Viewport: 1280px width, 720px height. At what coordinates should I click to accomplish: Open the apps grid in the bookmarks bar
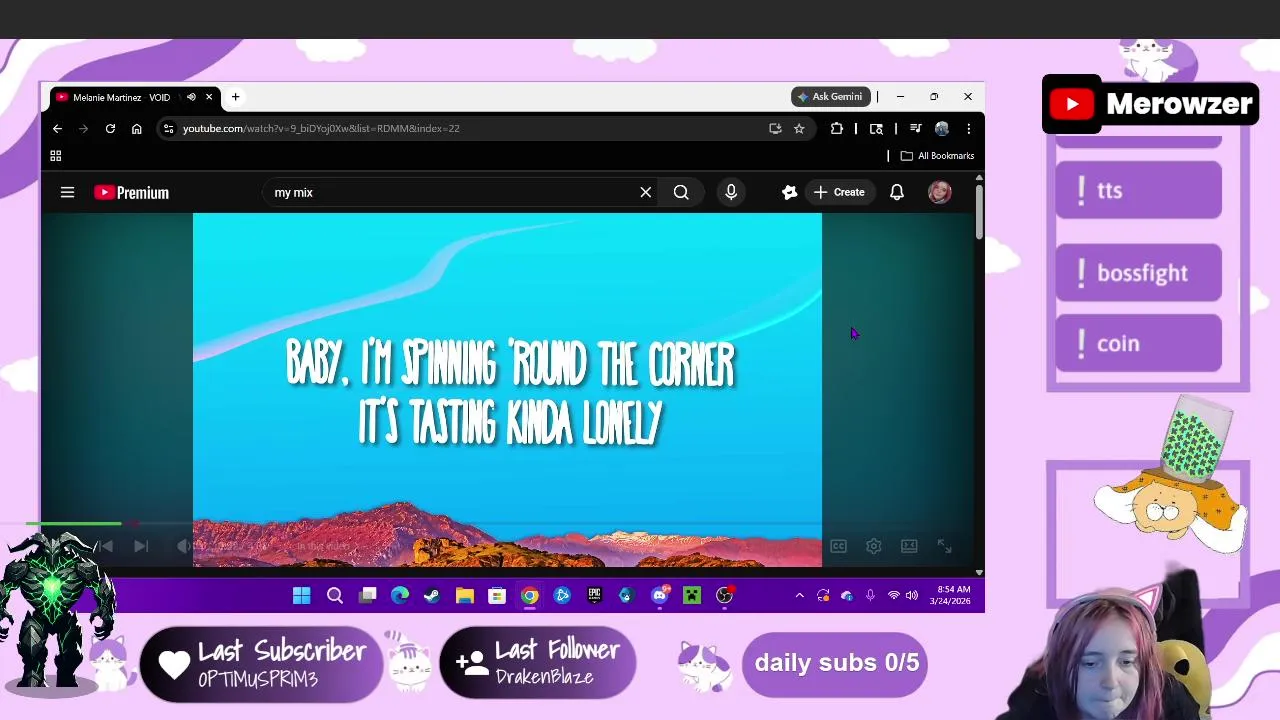pyautogui.click(x=56, y=156)
